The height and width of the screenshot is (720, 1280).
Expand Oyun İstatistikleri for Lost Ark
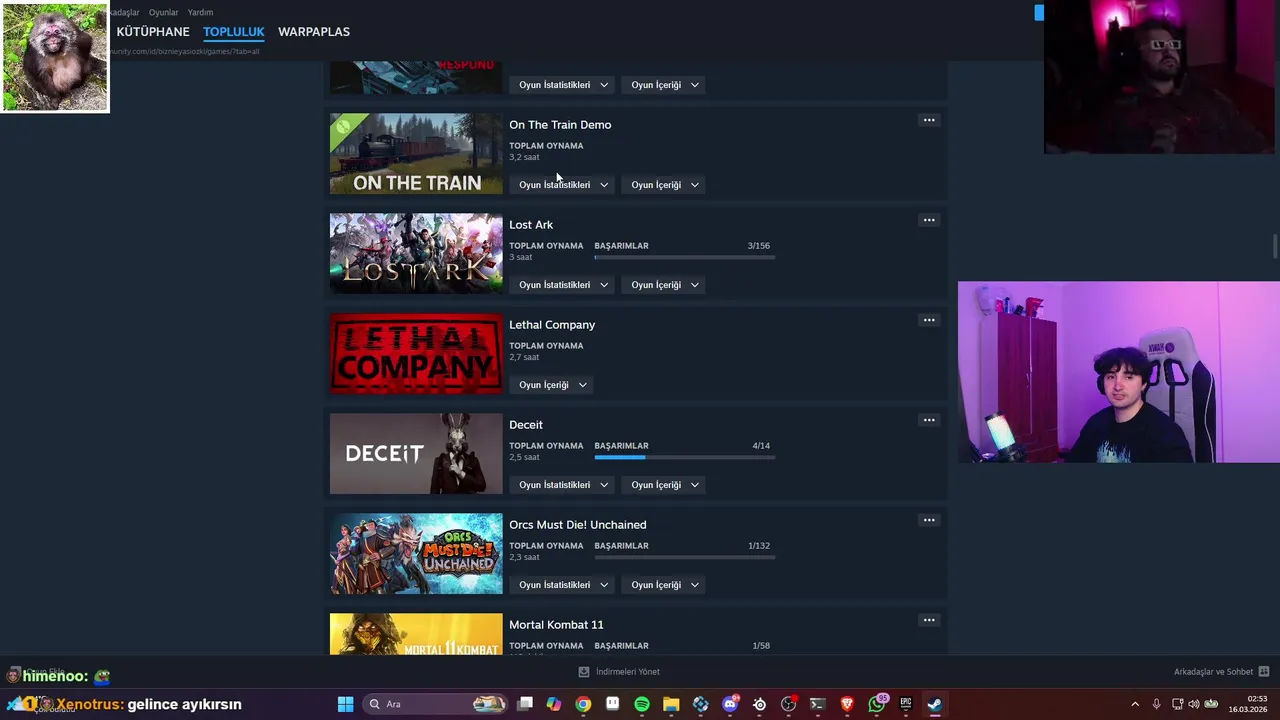point(563,285)
